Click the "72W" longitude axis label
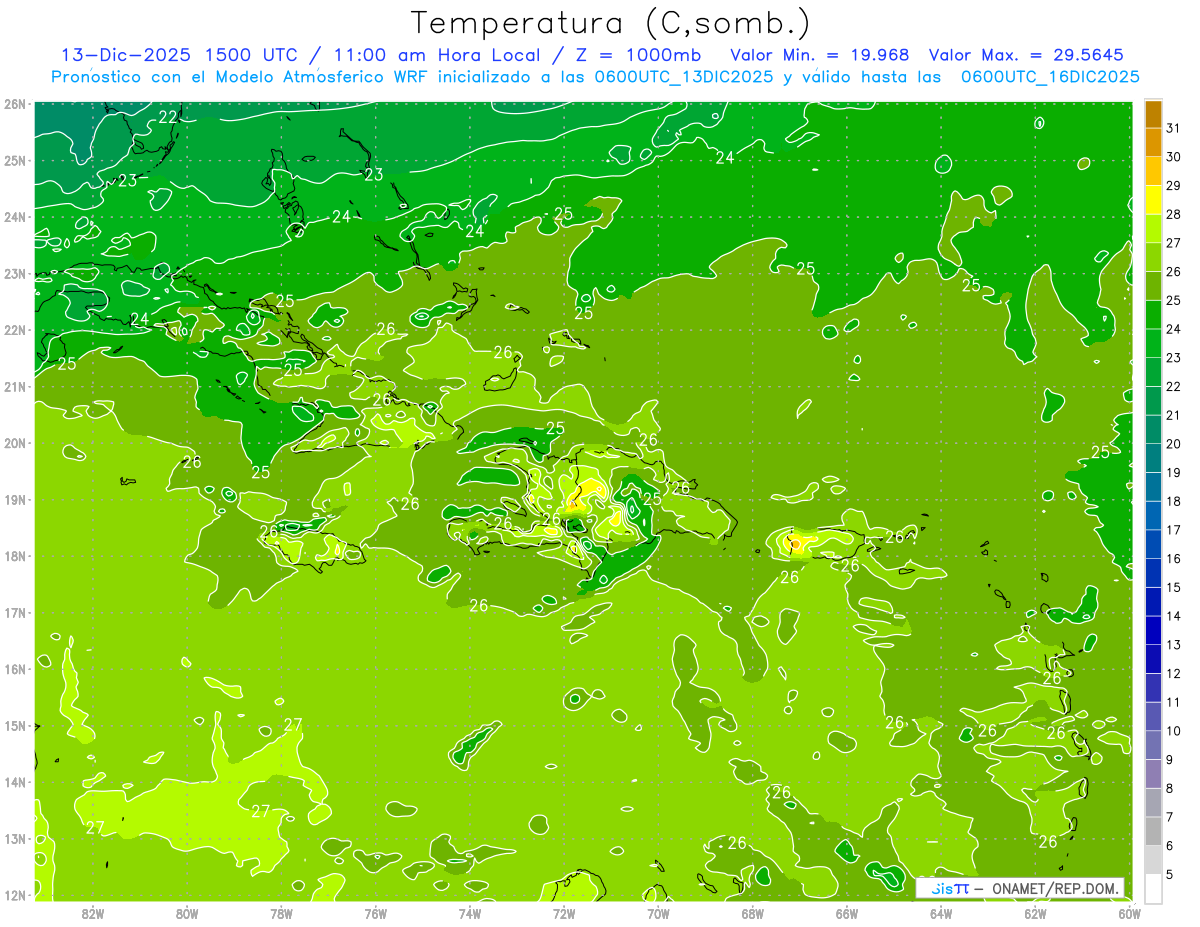The image size is (1200, 927). (x=564, y=912)
